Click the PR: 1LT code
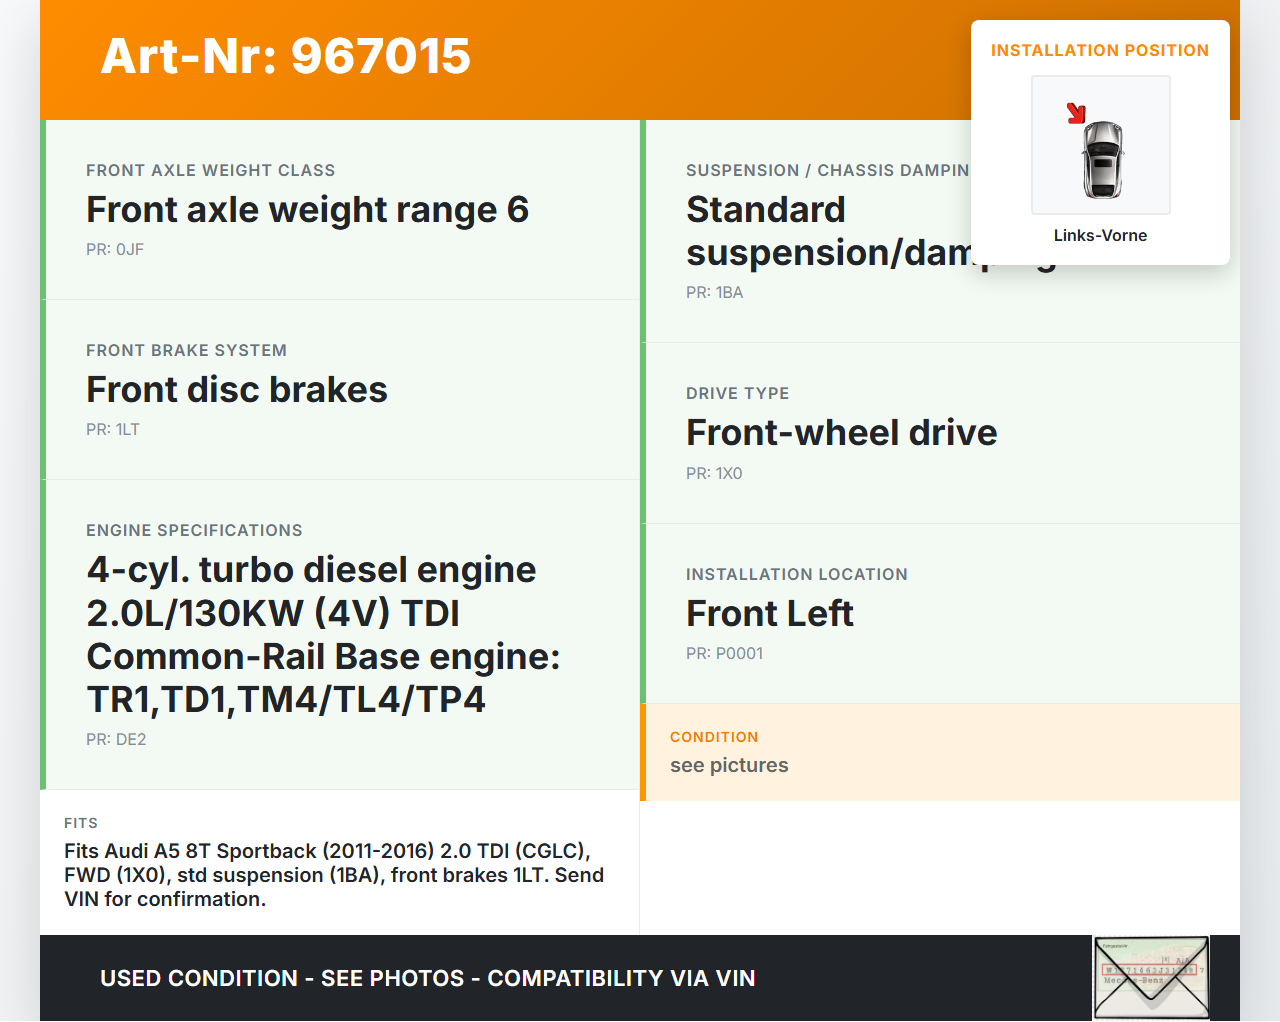 click(x=113, y=429)
